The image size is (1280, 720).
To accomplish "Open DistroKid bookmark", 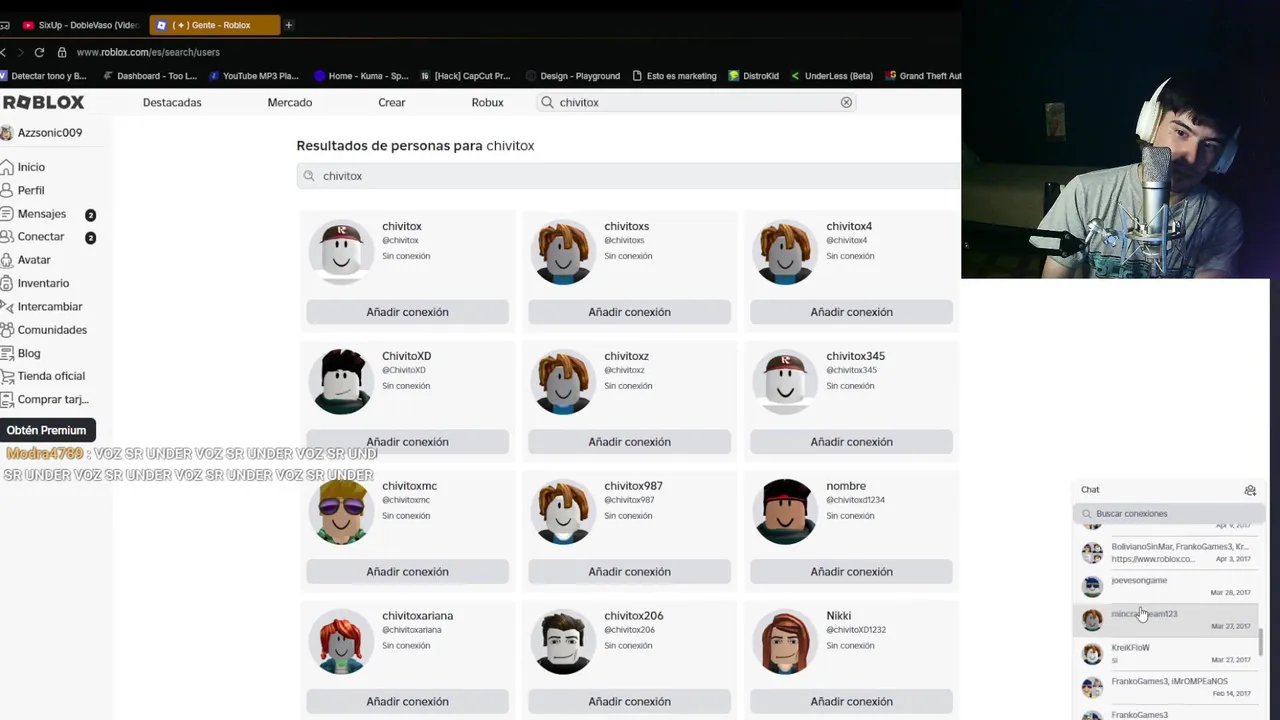I will click(x=754, y=76).
